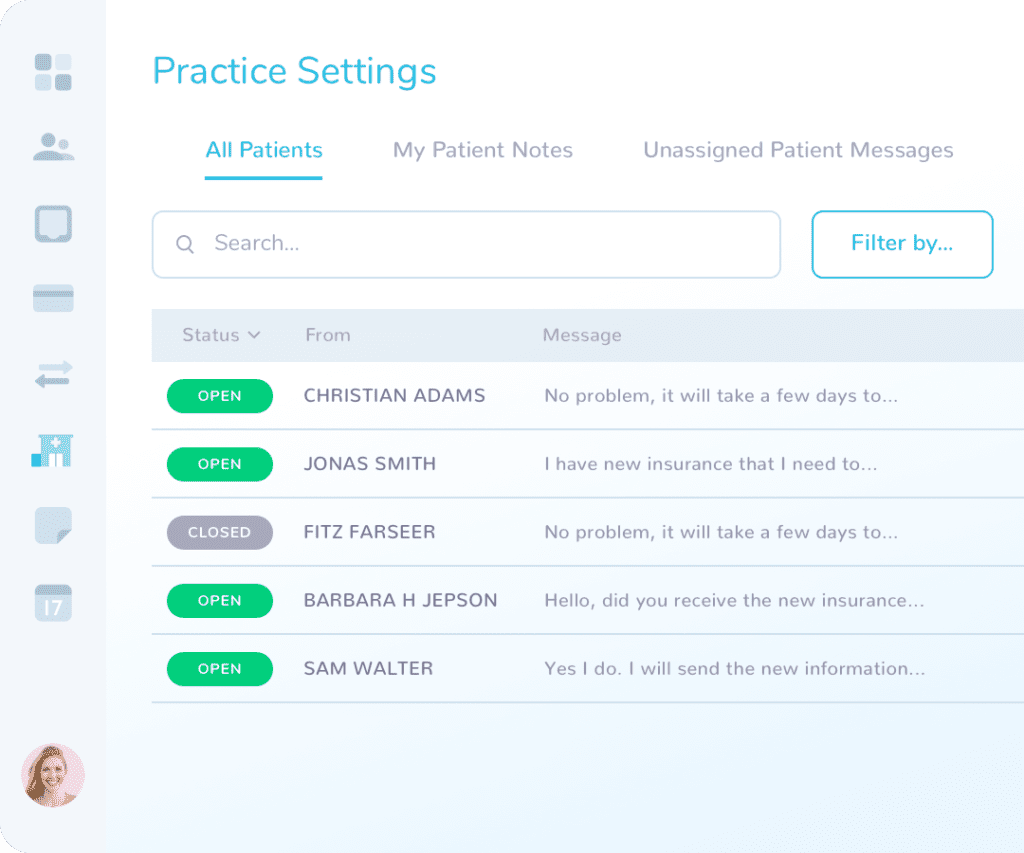Switch to the My Patient Notes tab
Screen dimensions: 1024x853
pyautogui.click(x=483, y=150)
